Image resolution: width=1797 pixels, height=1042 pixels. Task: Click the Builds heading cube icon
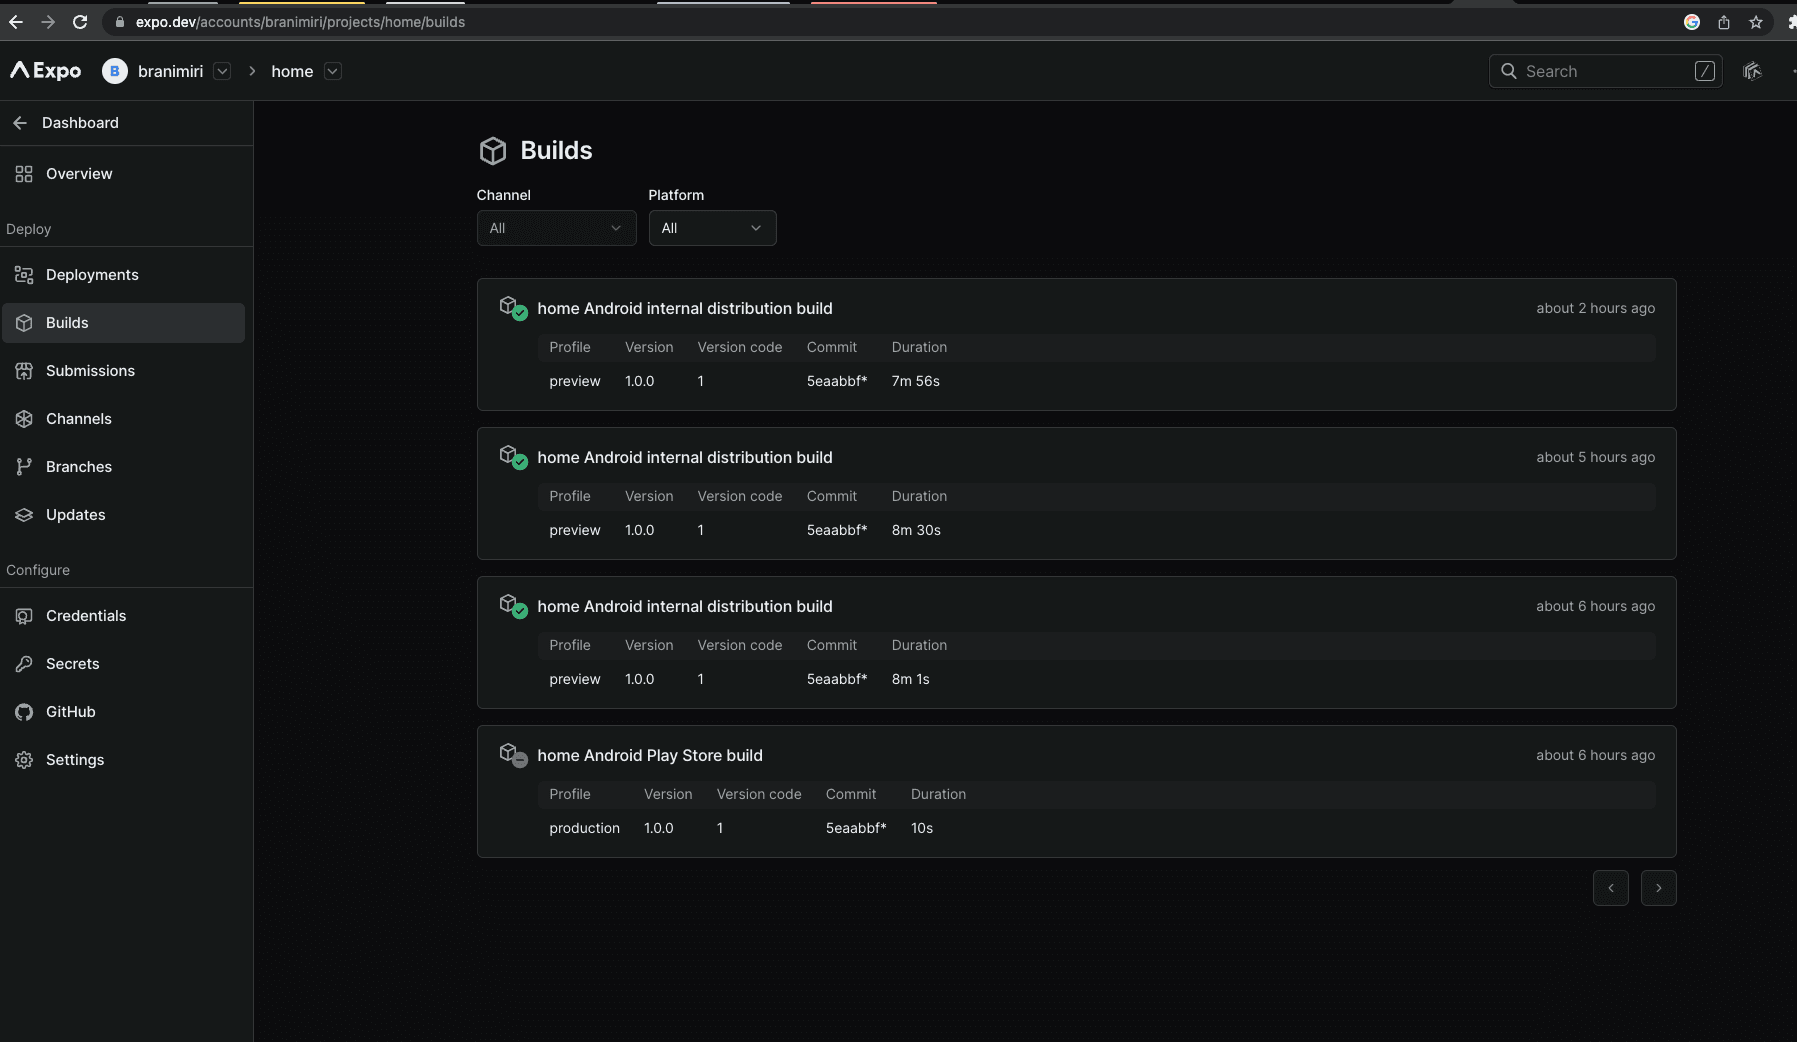click(493, 150)
